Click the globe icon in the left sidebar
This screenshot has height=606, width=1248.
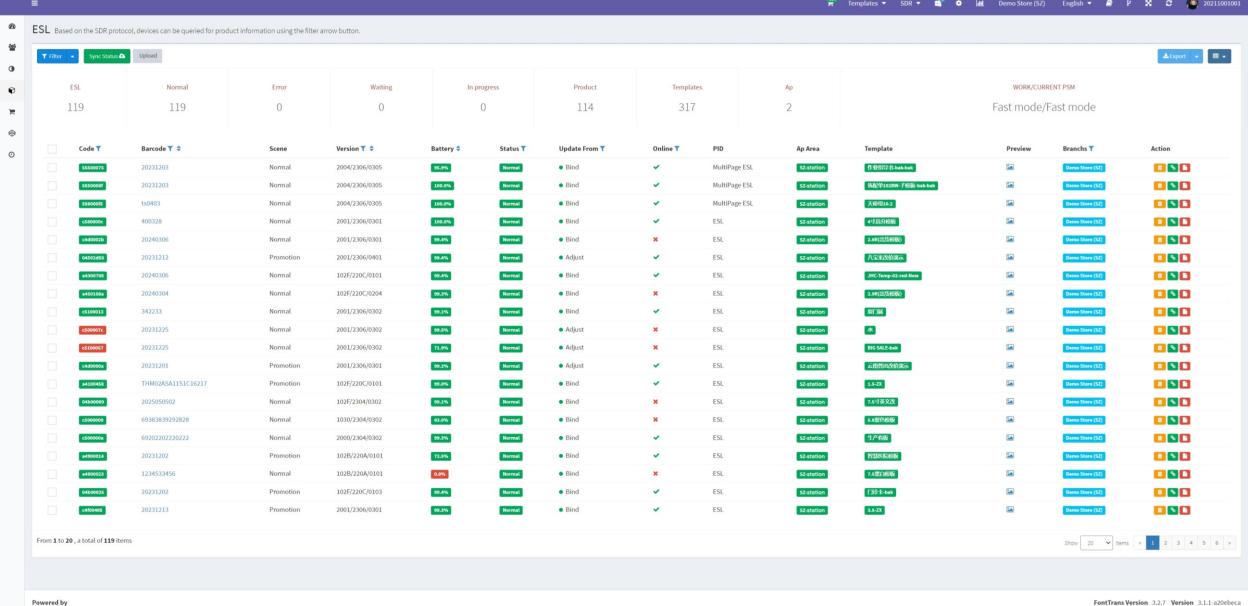(x=10, y=133)
